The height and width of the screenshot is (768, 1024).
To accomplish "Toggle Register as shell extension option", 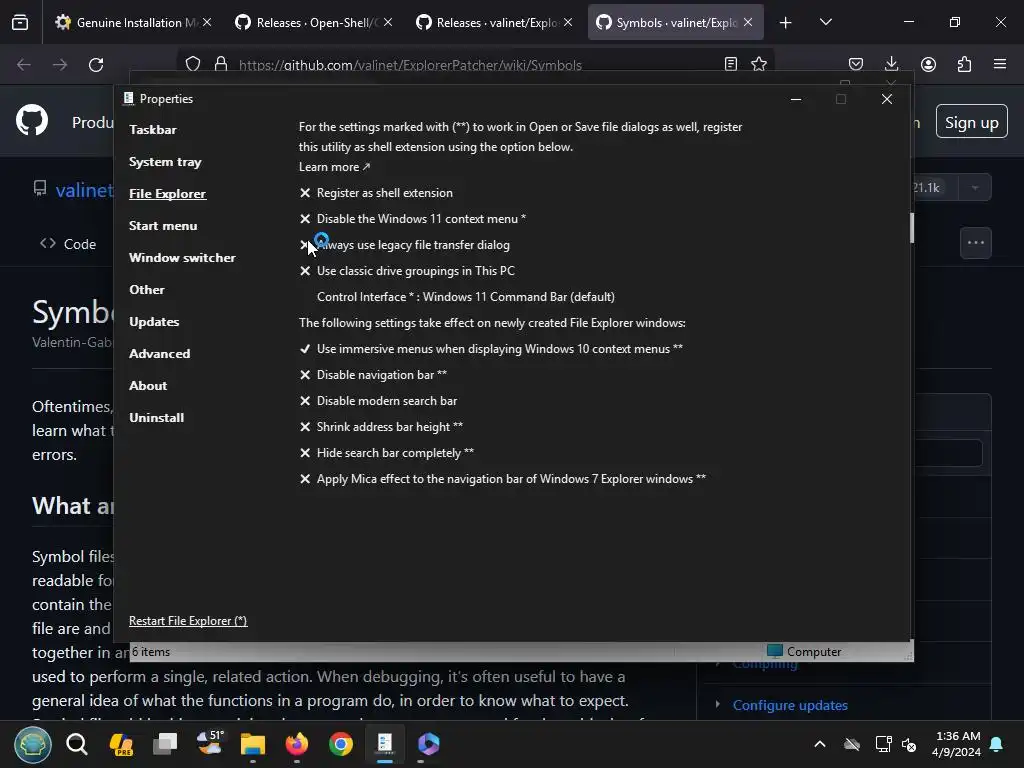I will pos(376,193).
